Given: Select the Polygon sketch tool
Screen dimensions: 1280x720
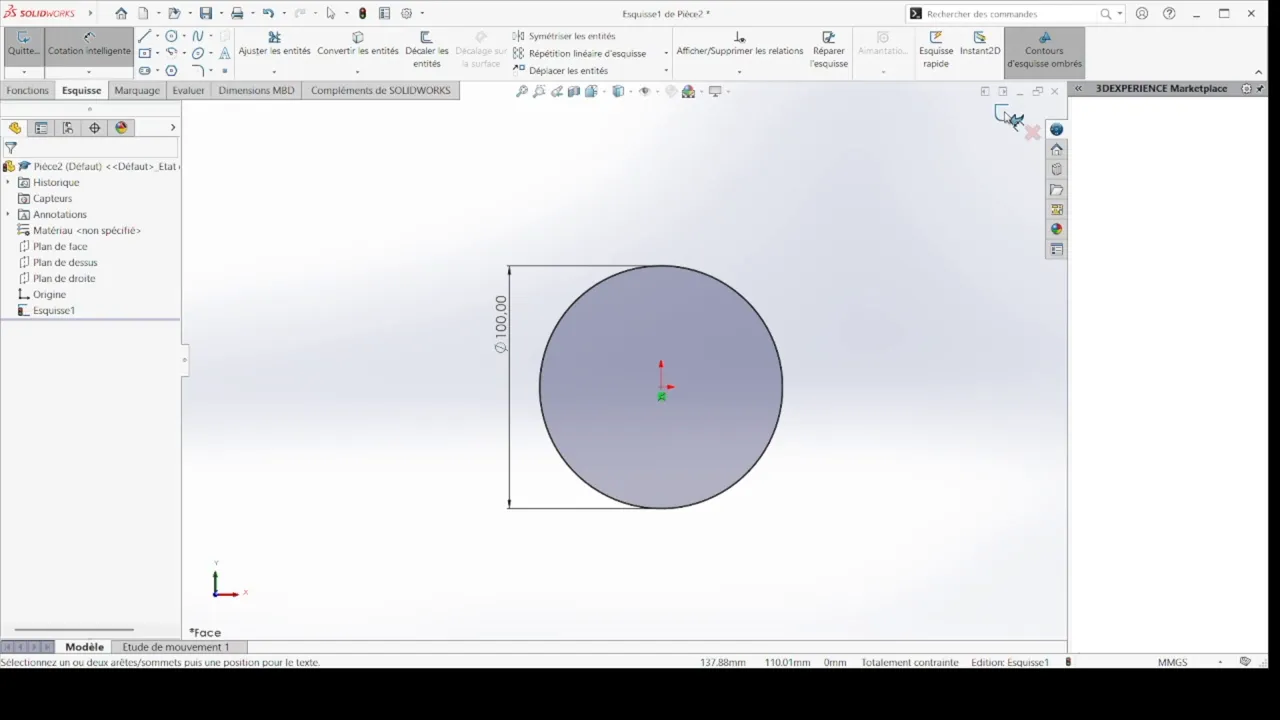Looking at the screenshot, I should coord(171,71).
